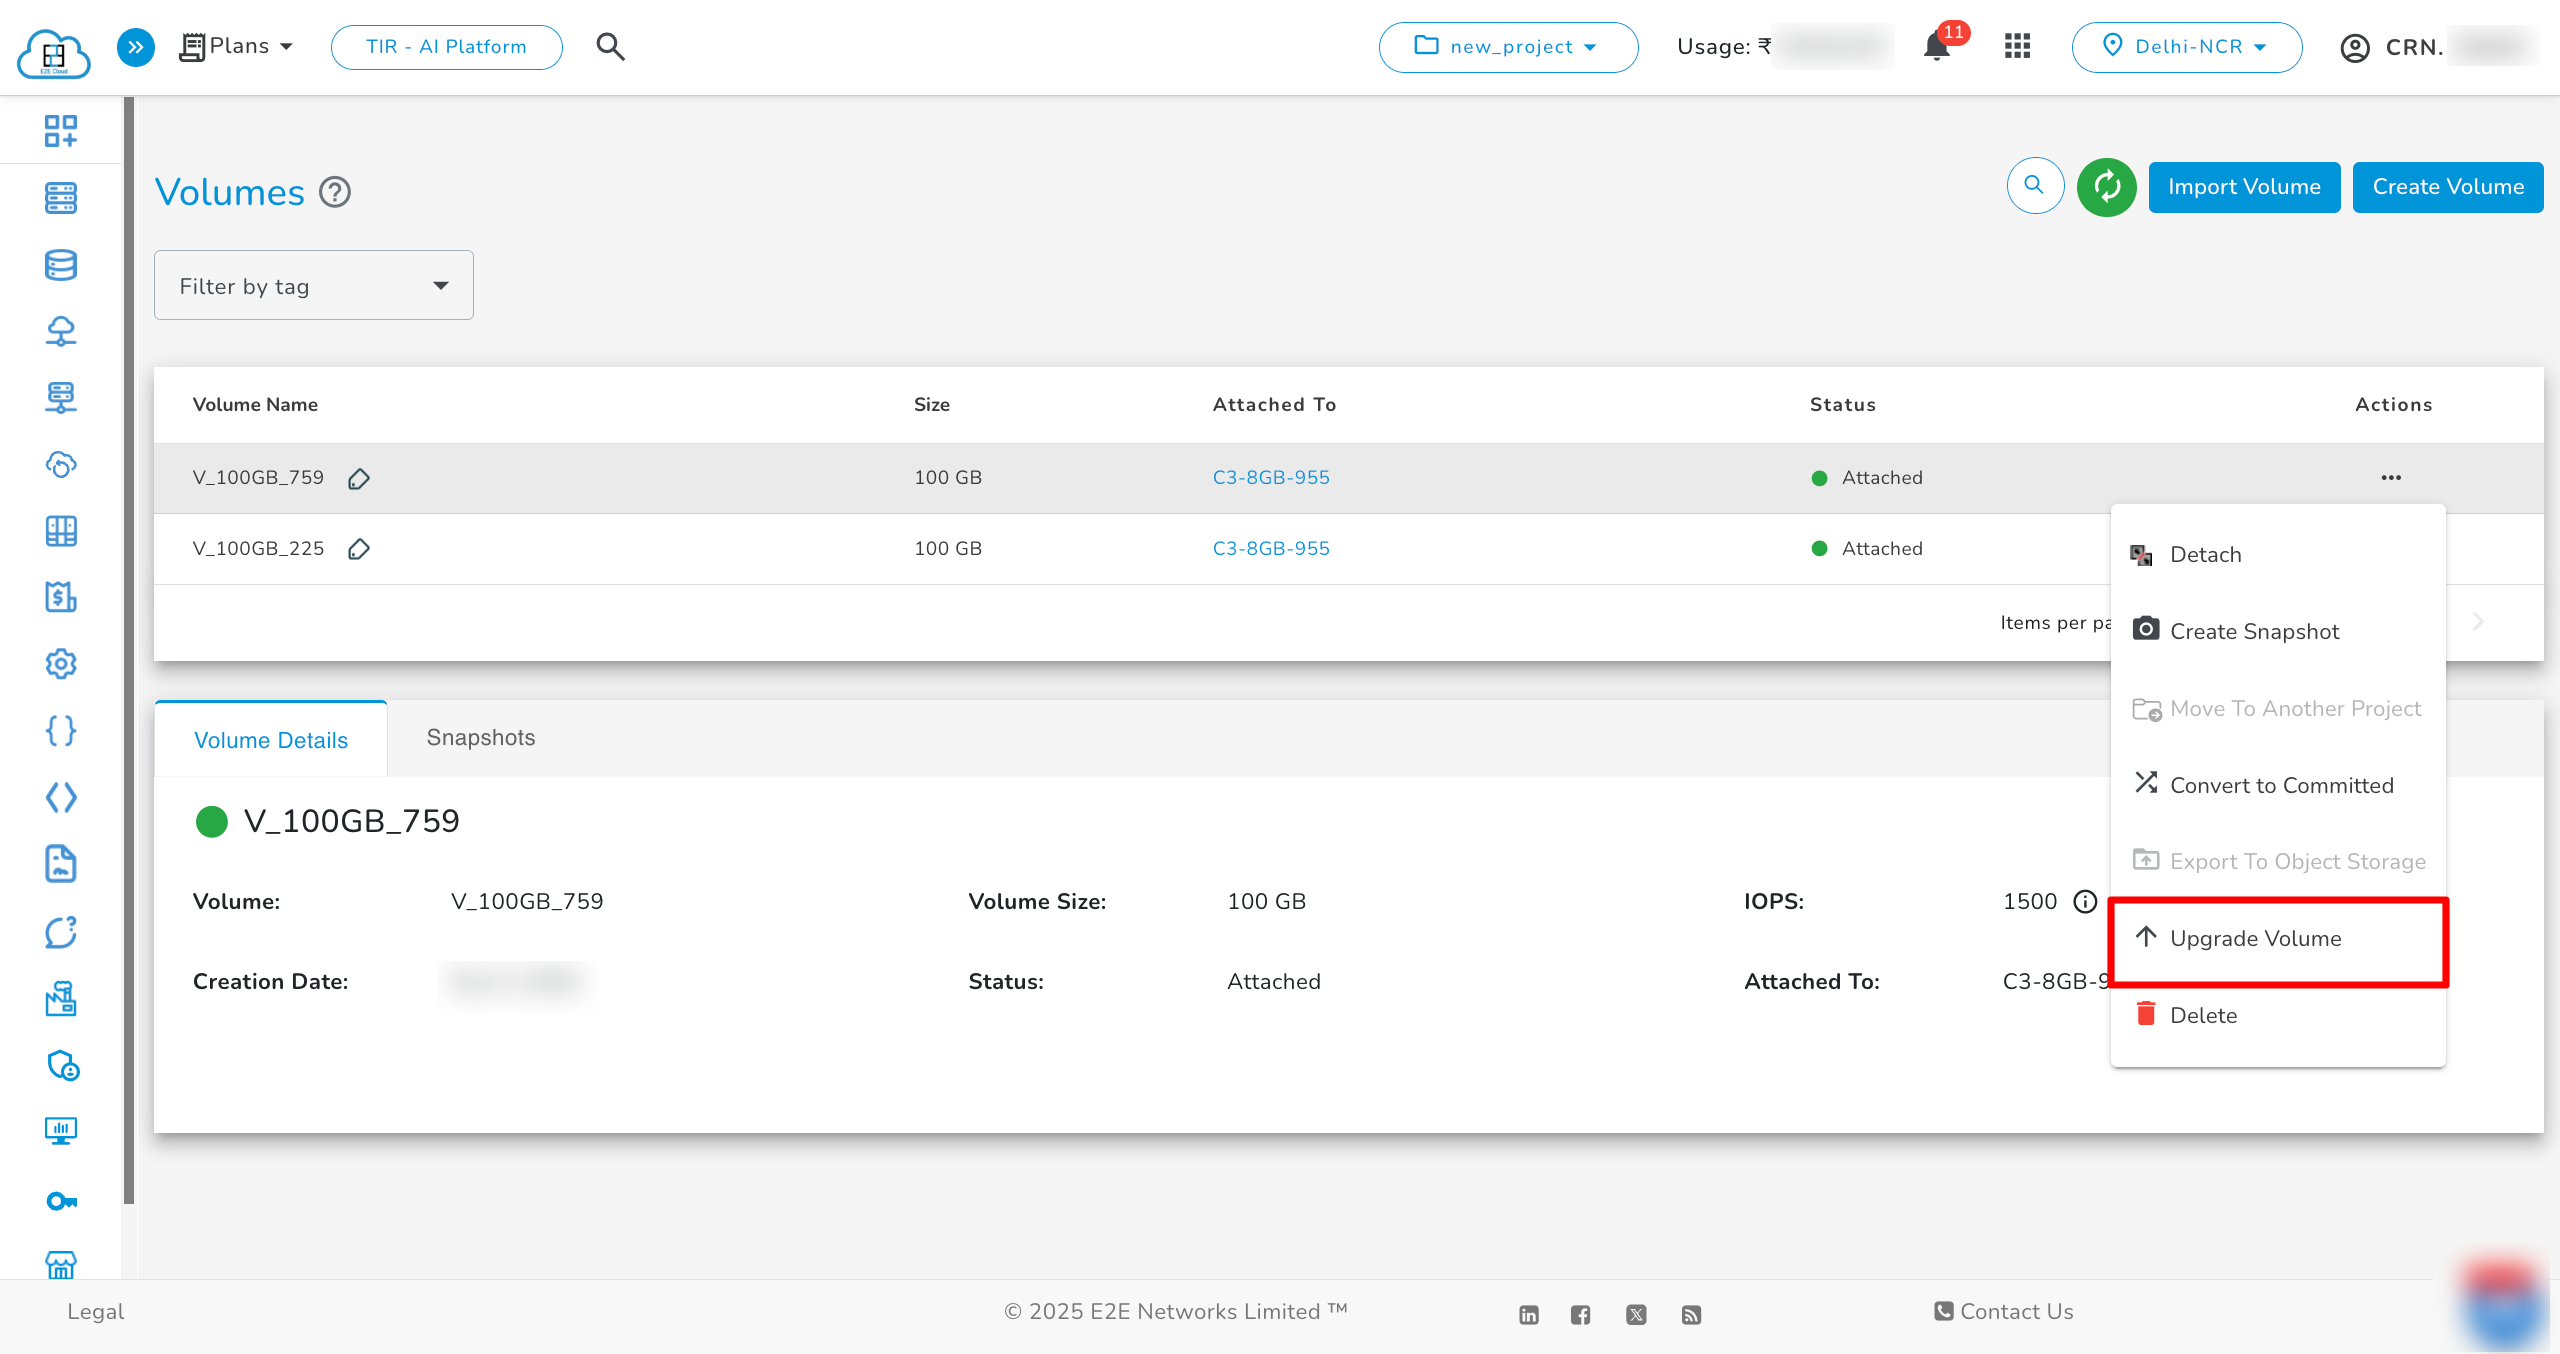Click the circular search icon near Import Volume
Screen dimensions: 2560x1354
point(2035,186)
